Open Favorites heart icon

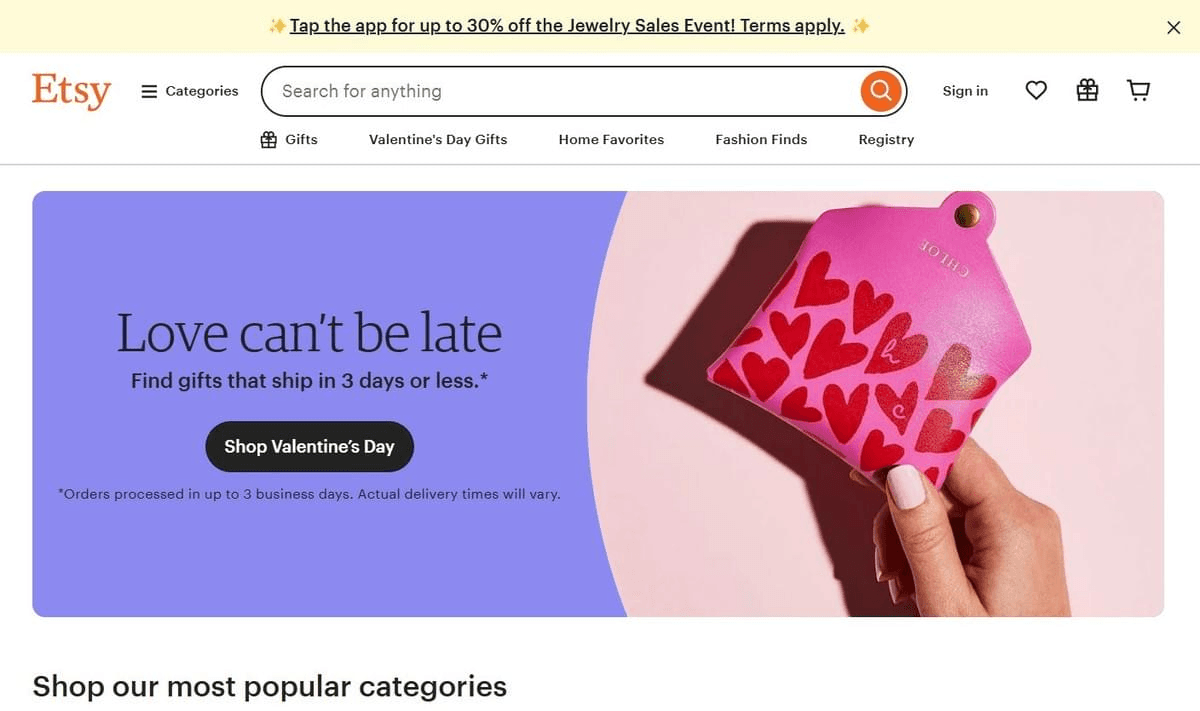point(1036,91)
